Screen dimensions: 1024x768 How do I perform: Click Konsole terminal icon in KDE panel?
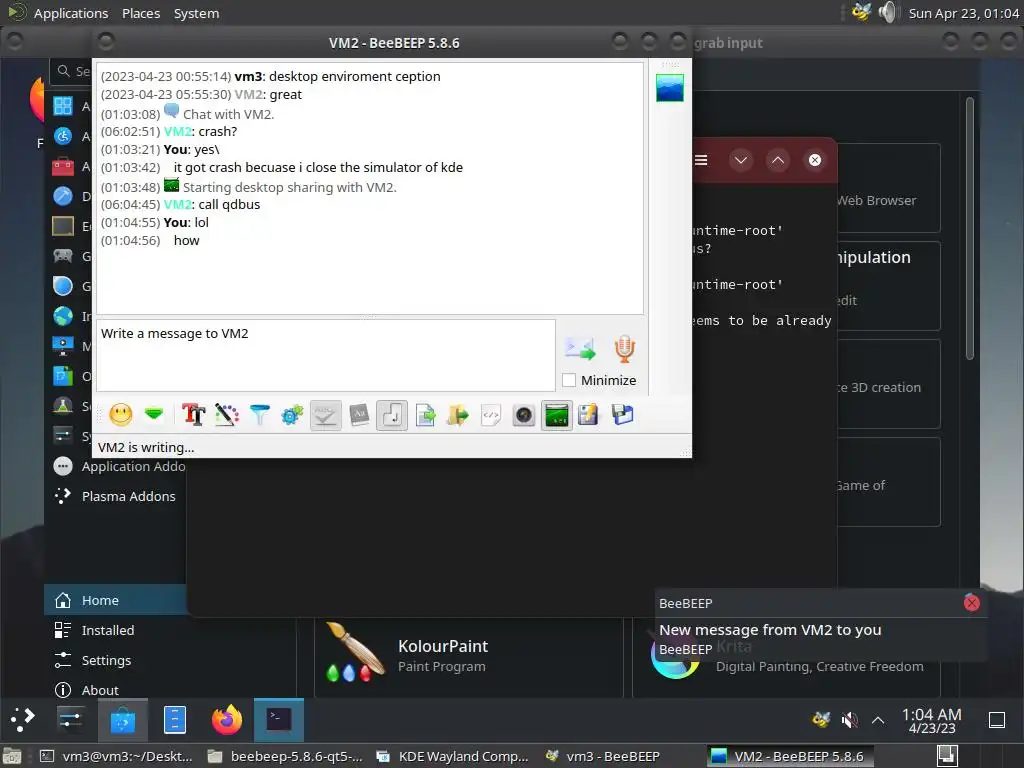[279, 720]
